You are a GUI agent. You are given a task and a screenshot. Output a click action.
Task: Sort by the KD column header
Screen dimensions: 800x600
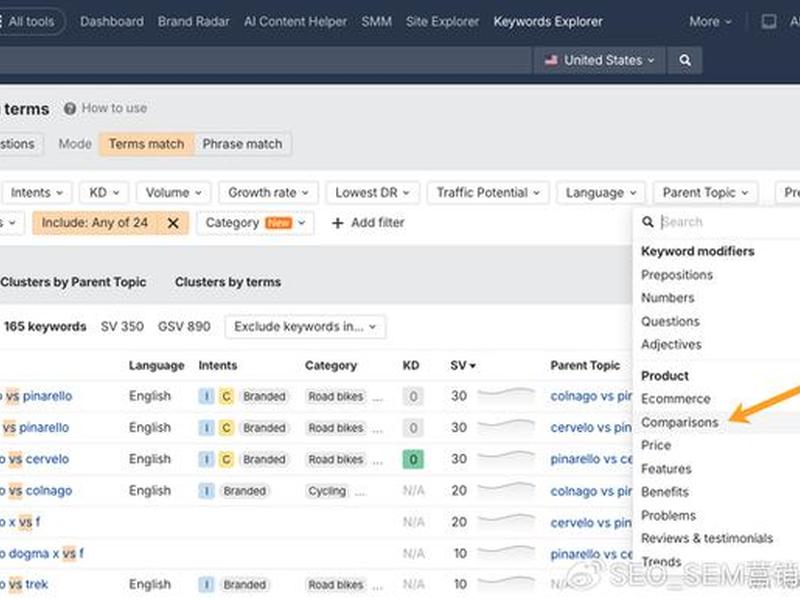point(411,366)
